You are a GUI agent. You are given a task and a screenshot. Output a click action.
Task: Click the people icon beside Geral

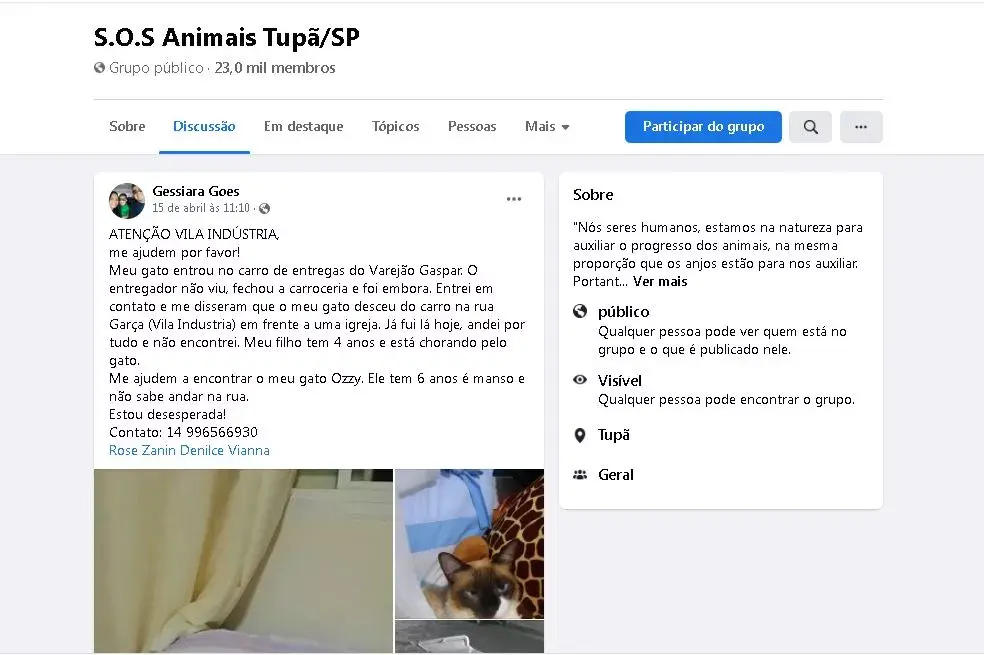(580, 475)
